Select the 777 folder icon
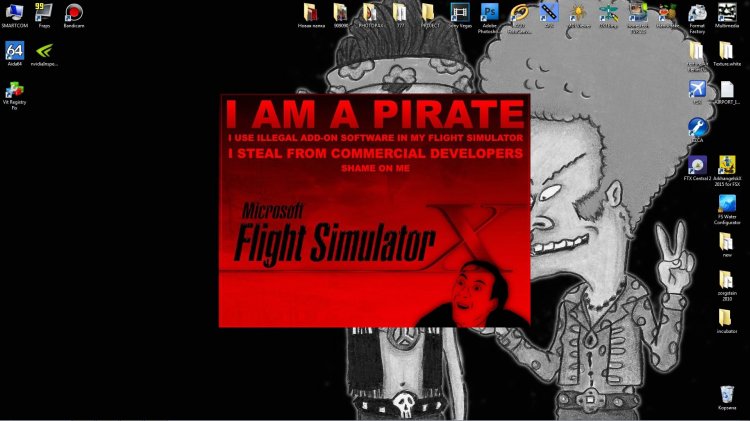This screenshot has width=750, height=421. pos(400,15)
